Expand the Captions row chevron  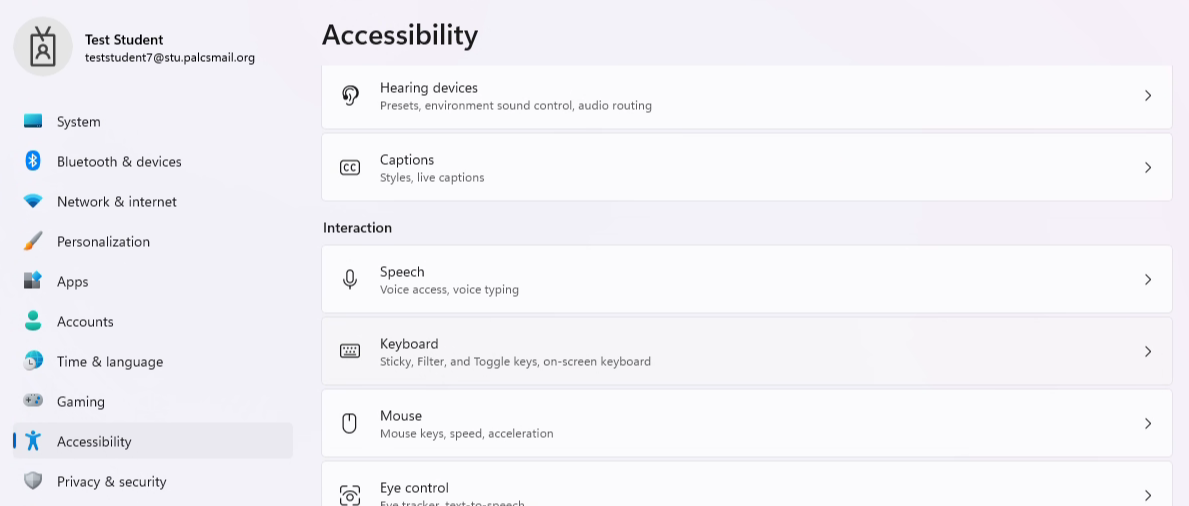(x=1147, y=168)
